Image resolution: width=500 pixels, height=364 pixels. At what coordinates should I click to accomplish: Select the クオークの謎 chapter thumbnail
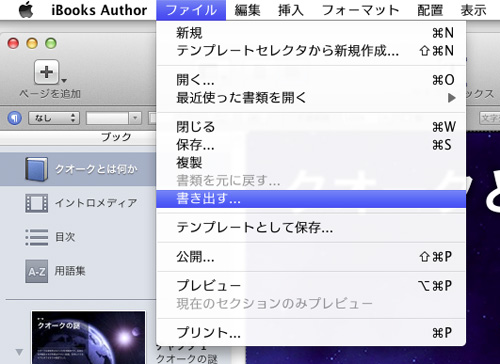tap(89, 337)
